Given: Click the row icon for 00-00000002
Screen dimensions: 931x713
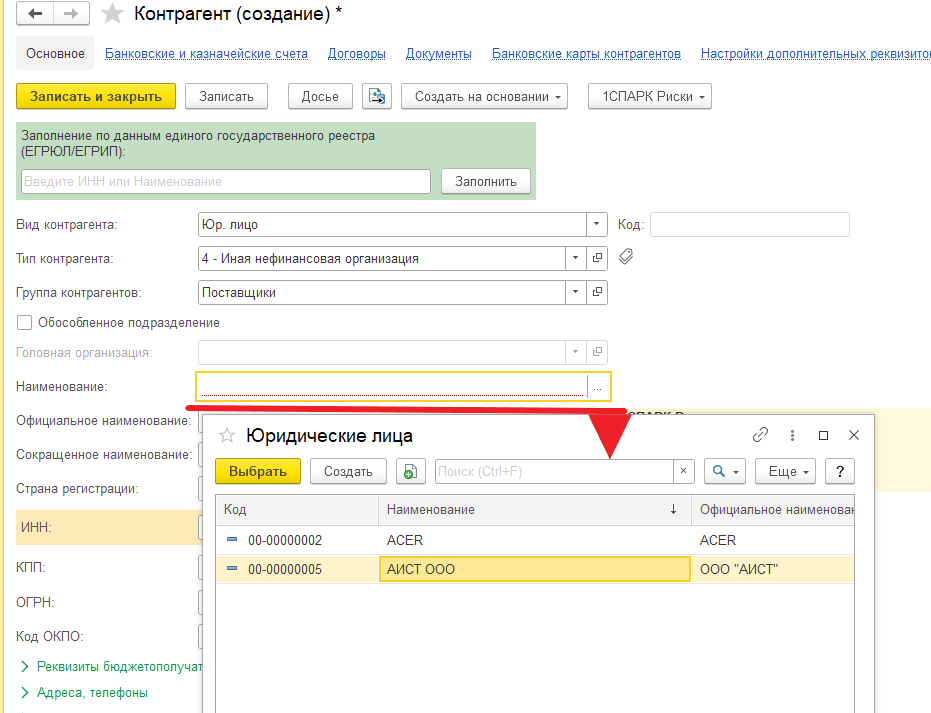Looking at the screenshot, I should 232,540.
